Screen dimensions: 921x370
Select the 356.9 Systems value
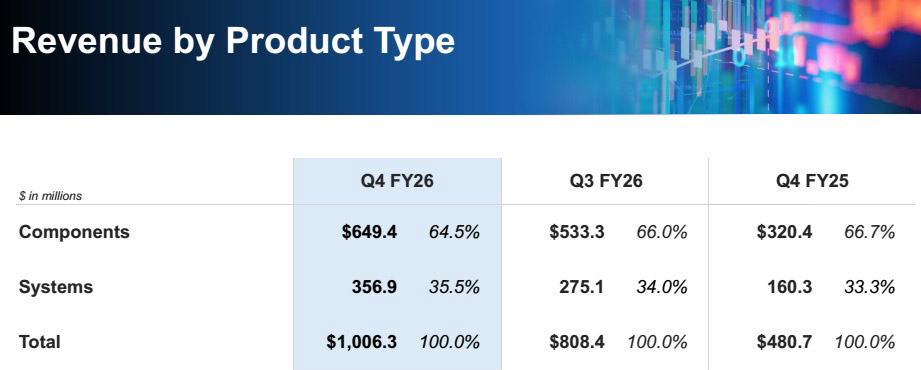click(374, 287)
